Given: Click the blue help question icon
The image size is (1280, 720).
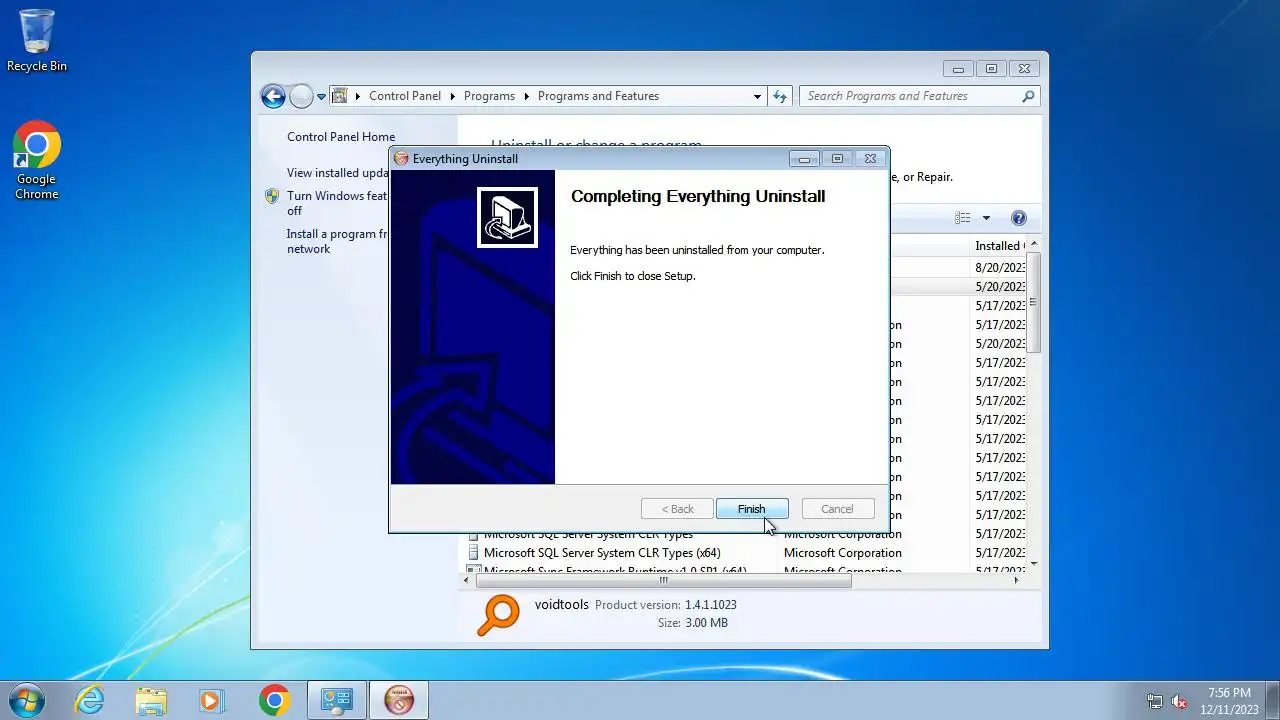Looking at the screenshot, I should click(x=1019, y=218).
